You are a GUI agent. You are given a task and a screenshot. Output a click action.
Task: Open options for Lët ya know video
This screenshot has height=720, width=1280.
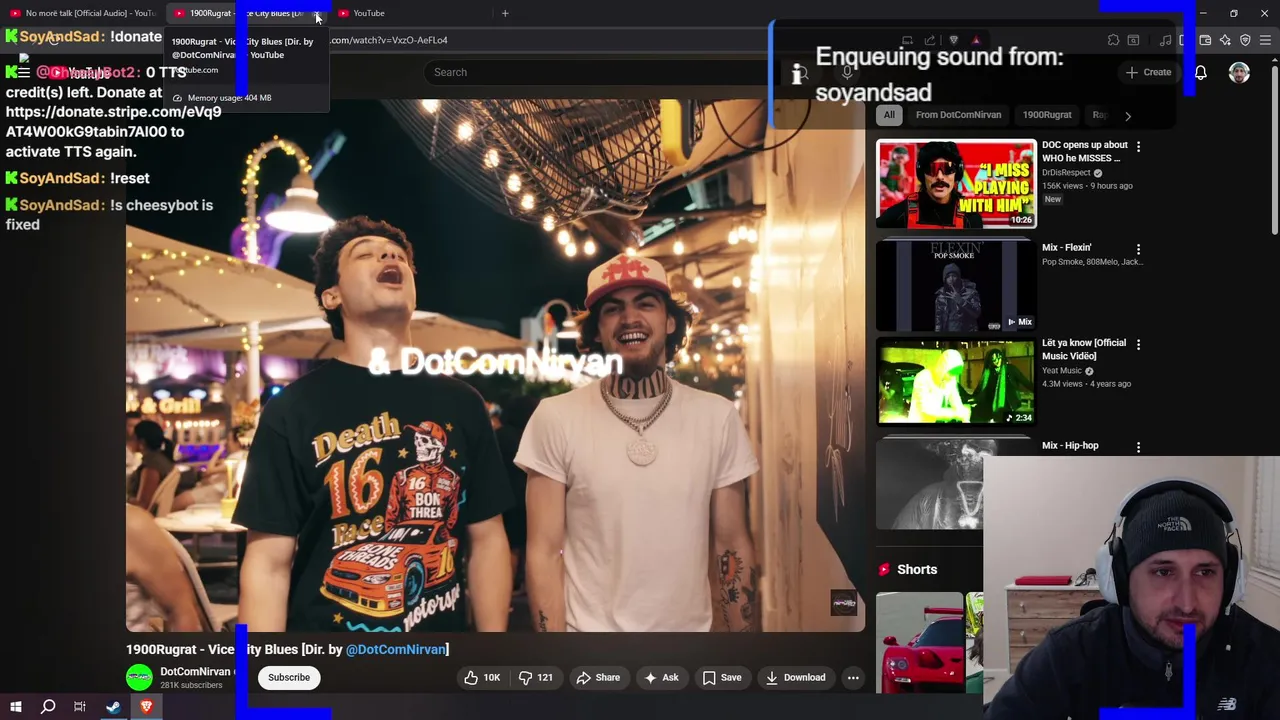(x=1138, y=344)
